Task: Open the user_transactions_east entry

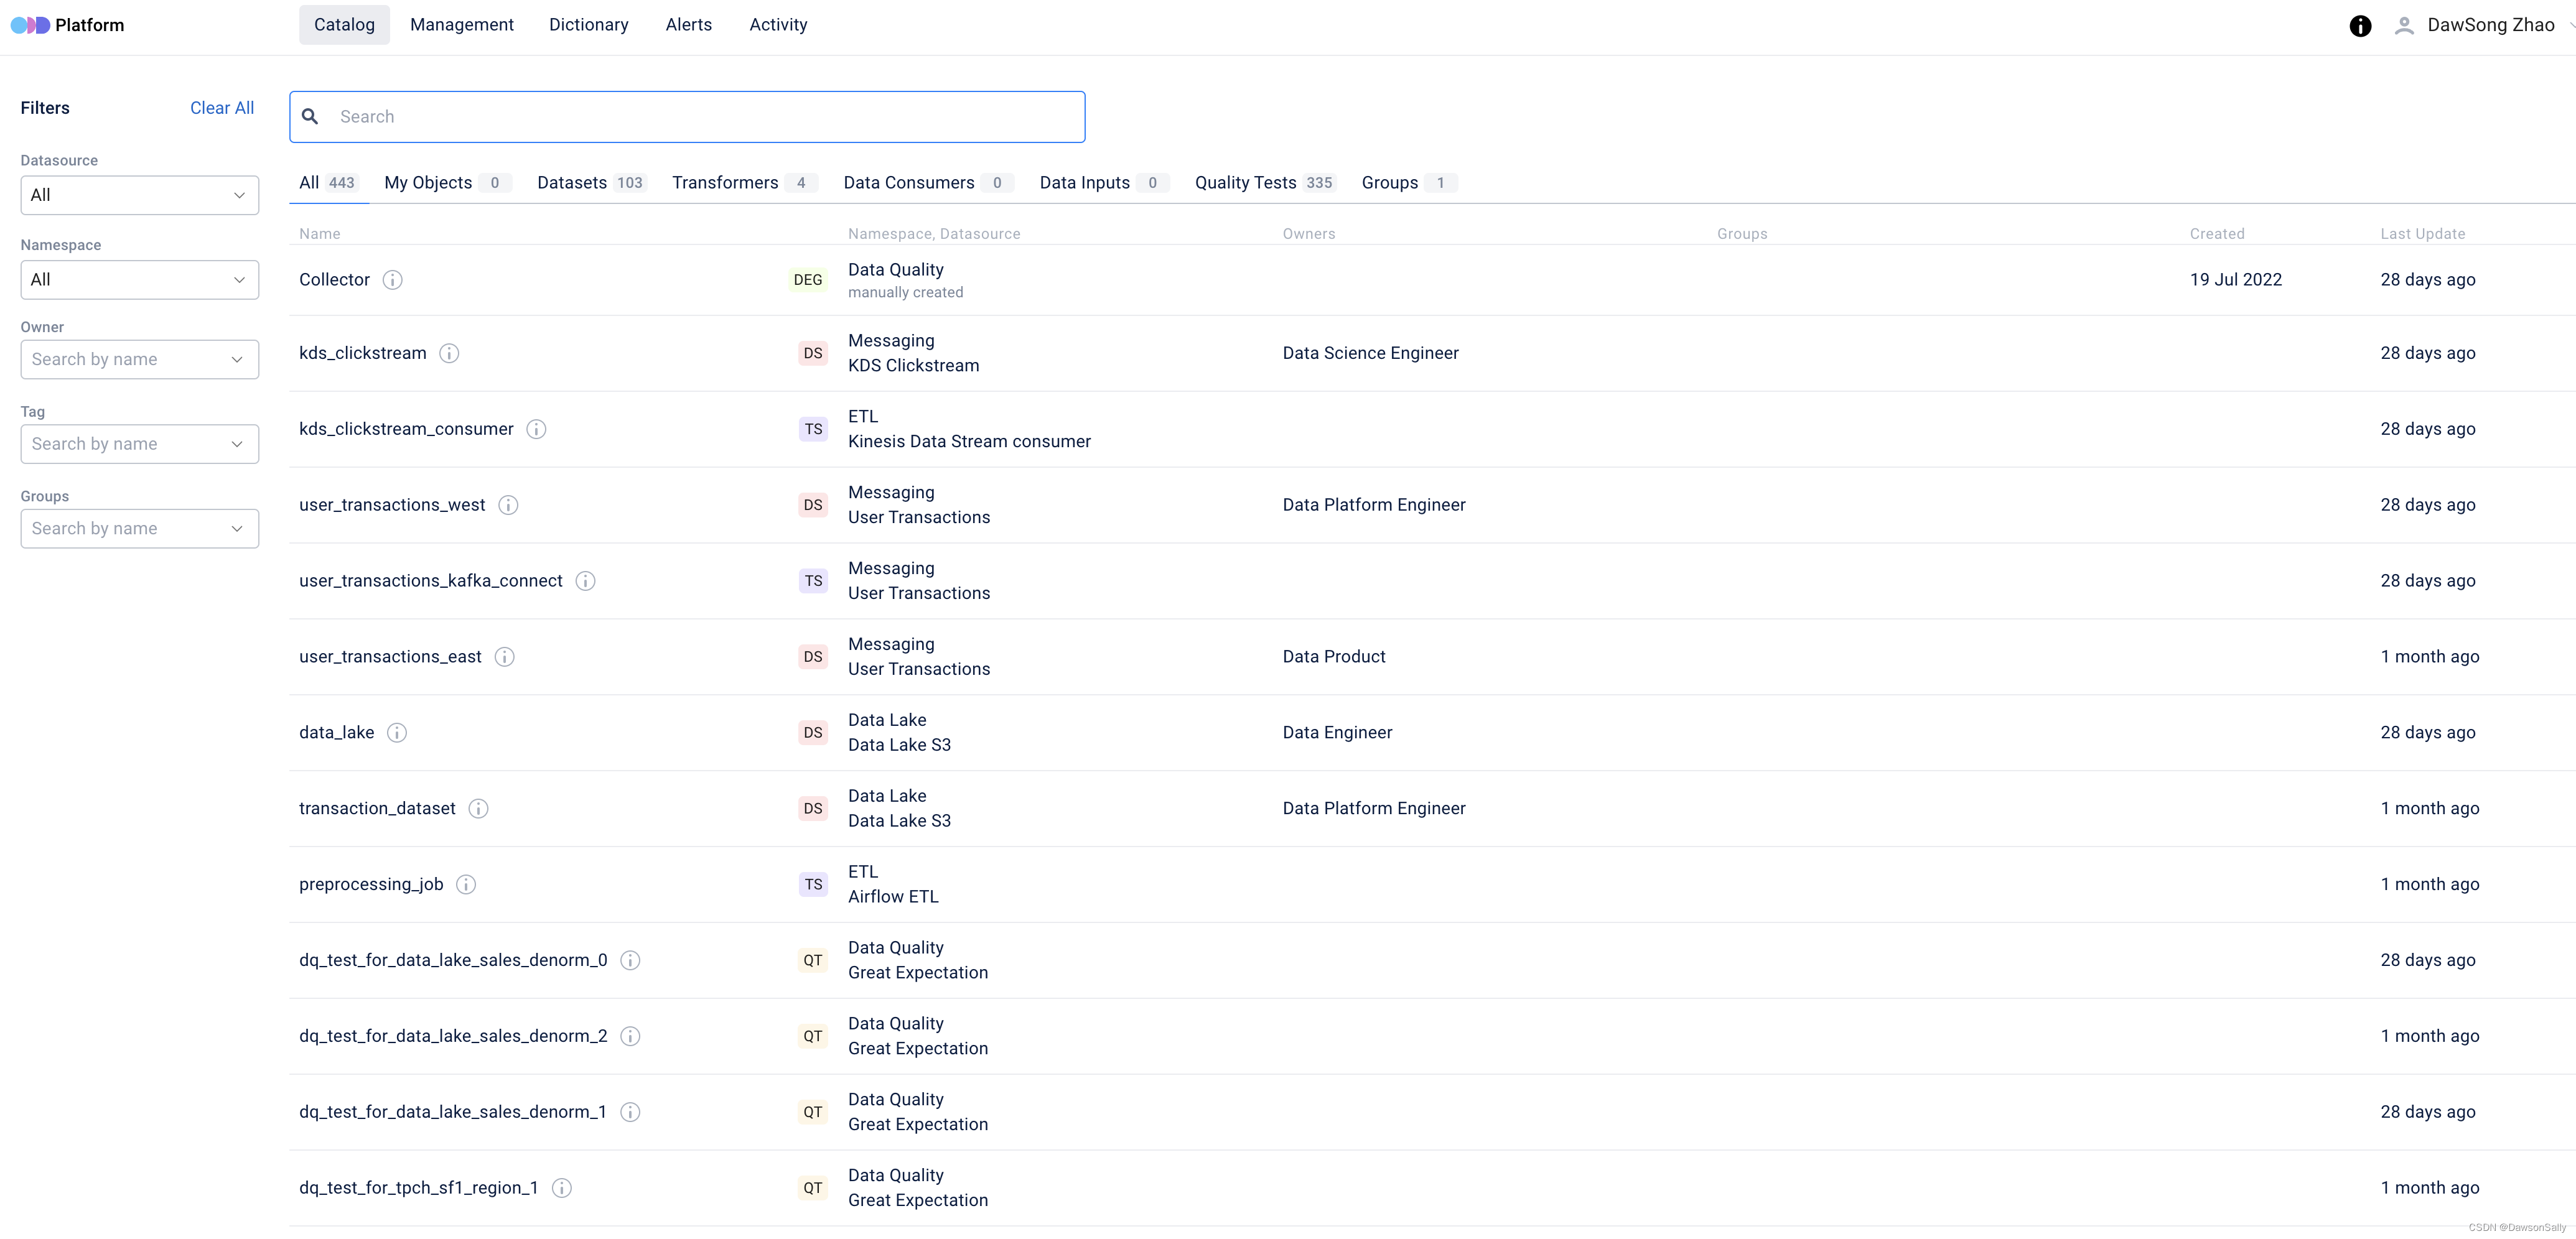Action: 390,657
